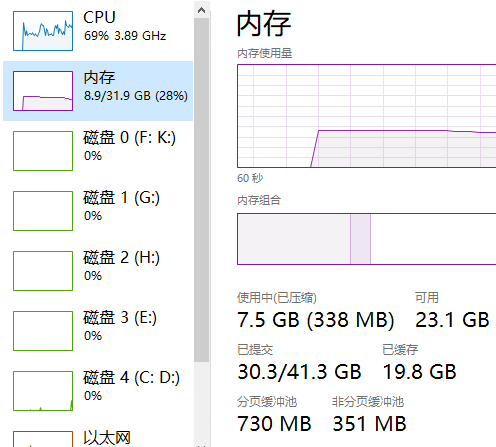Select the 内存 8.9/31.9 GB entry

coord(98,91)
